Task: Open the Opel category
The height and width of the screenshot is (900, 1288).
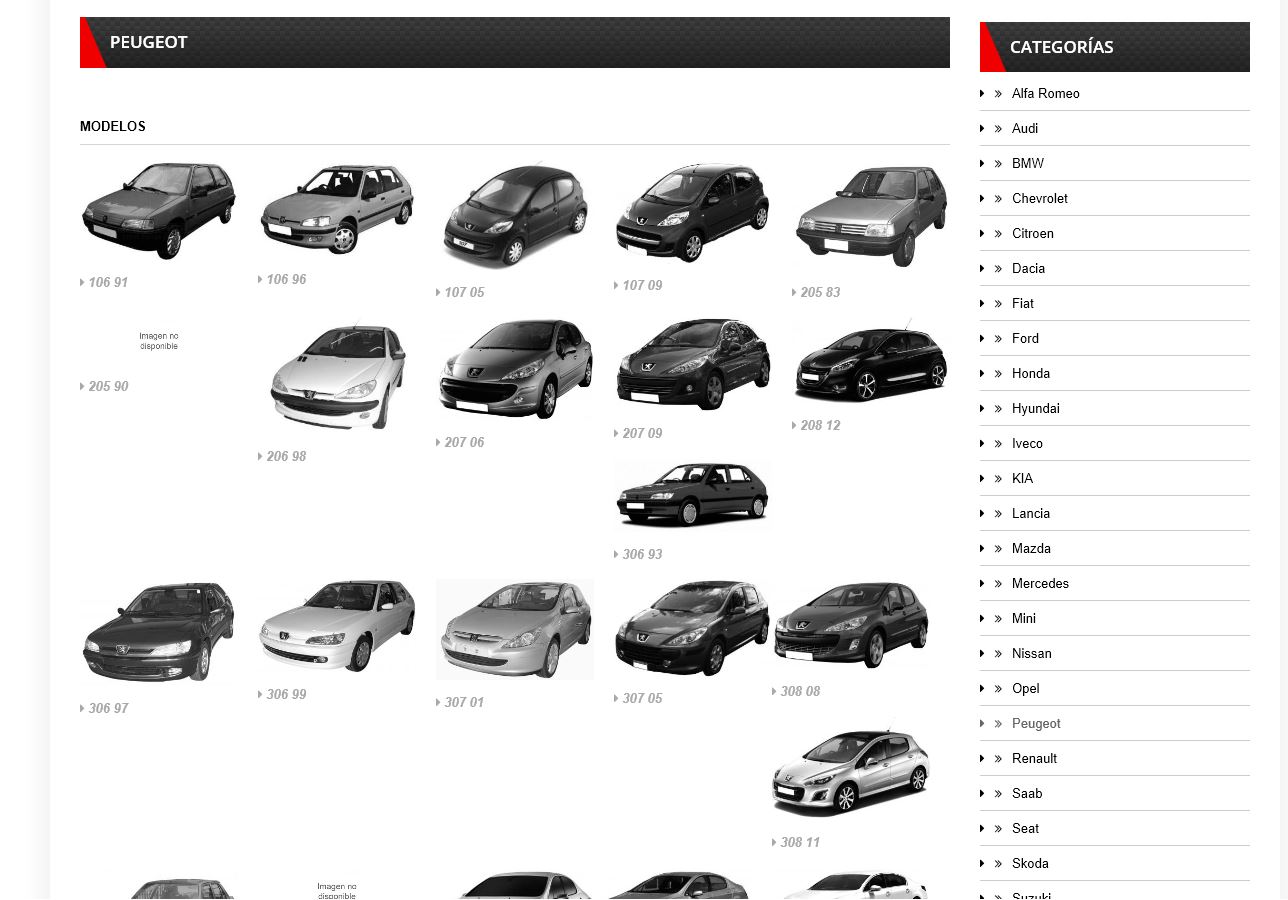Action: click(x=1026, y=689)
